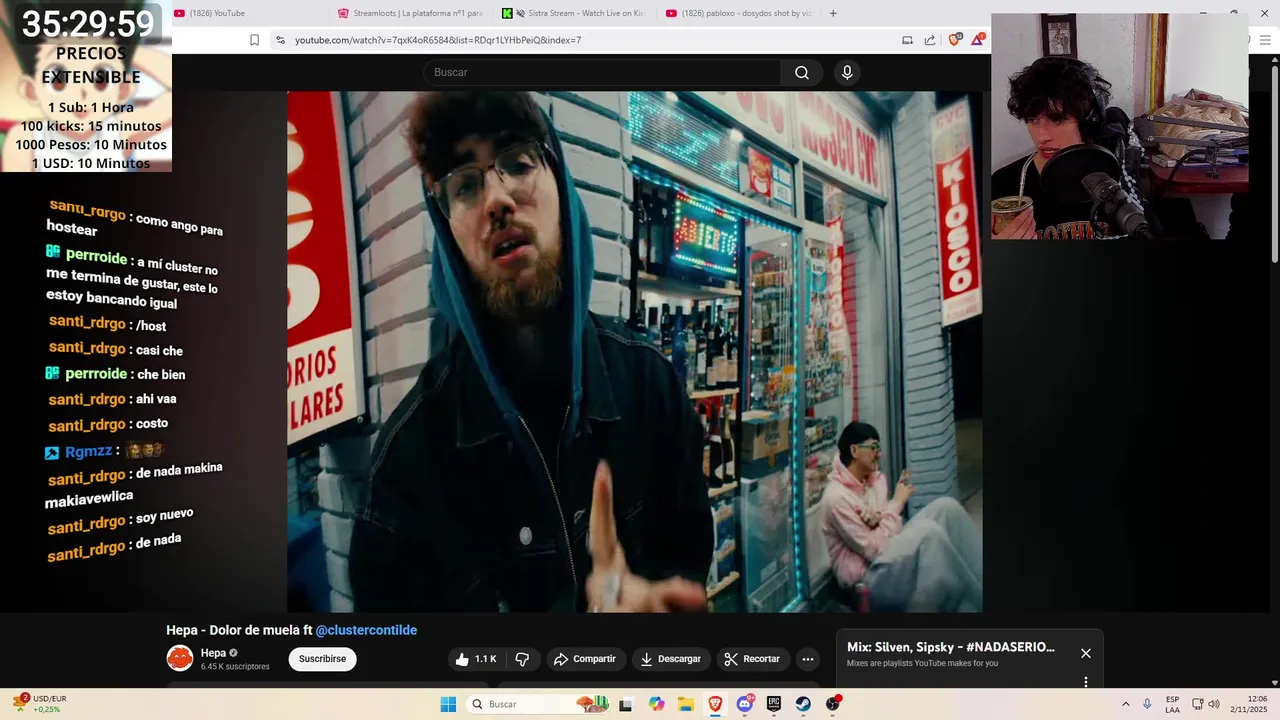Click '6.45 K suscriptores' subscriber count
The image size is (1280, 720).
pos(235,667)
